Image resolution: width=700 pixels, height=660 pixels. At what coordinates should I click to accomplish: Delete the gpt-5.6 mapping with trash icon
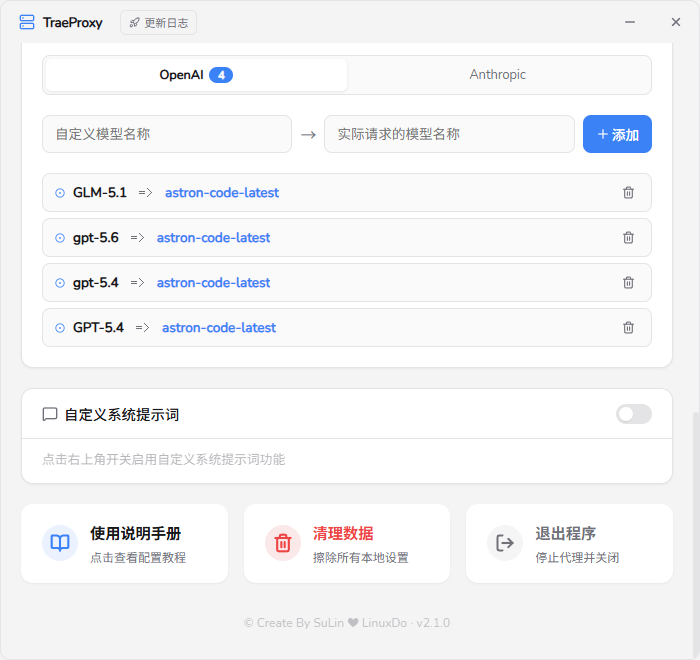[x=628, y=238]
